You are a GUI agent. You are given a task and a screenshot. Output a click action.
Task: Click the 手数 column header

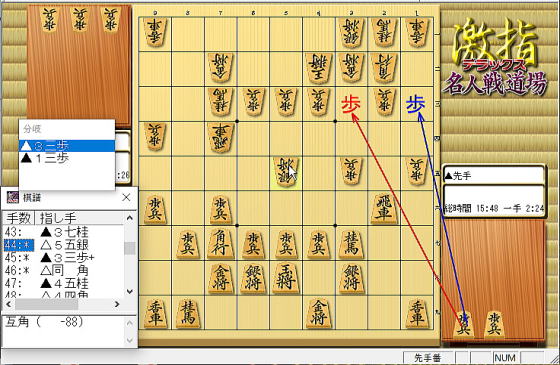coord(19,218)
